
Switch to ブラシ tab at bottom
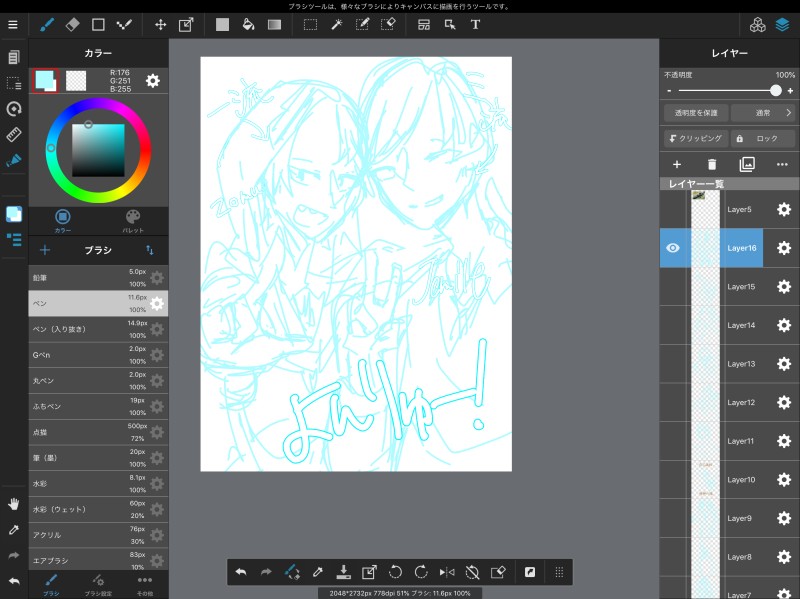point(51,585)
